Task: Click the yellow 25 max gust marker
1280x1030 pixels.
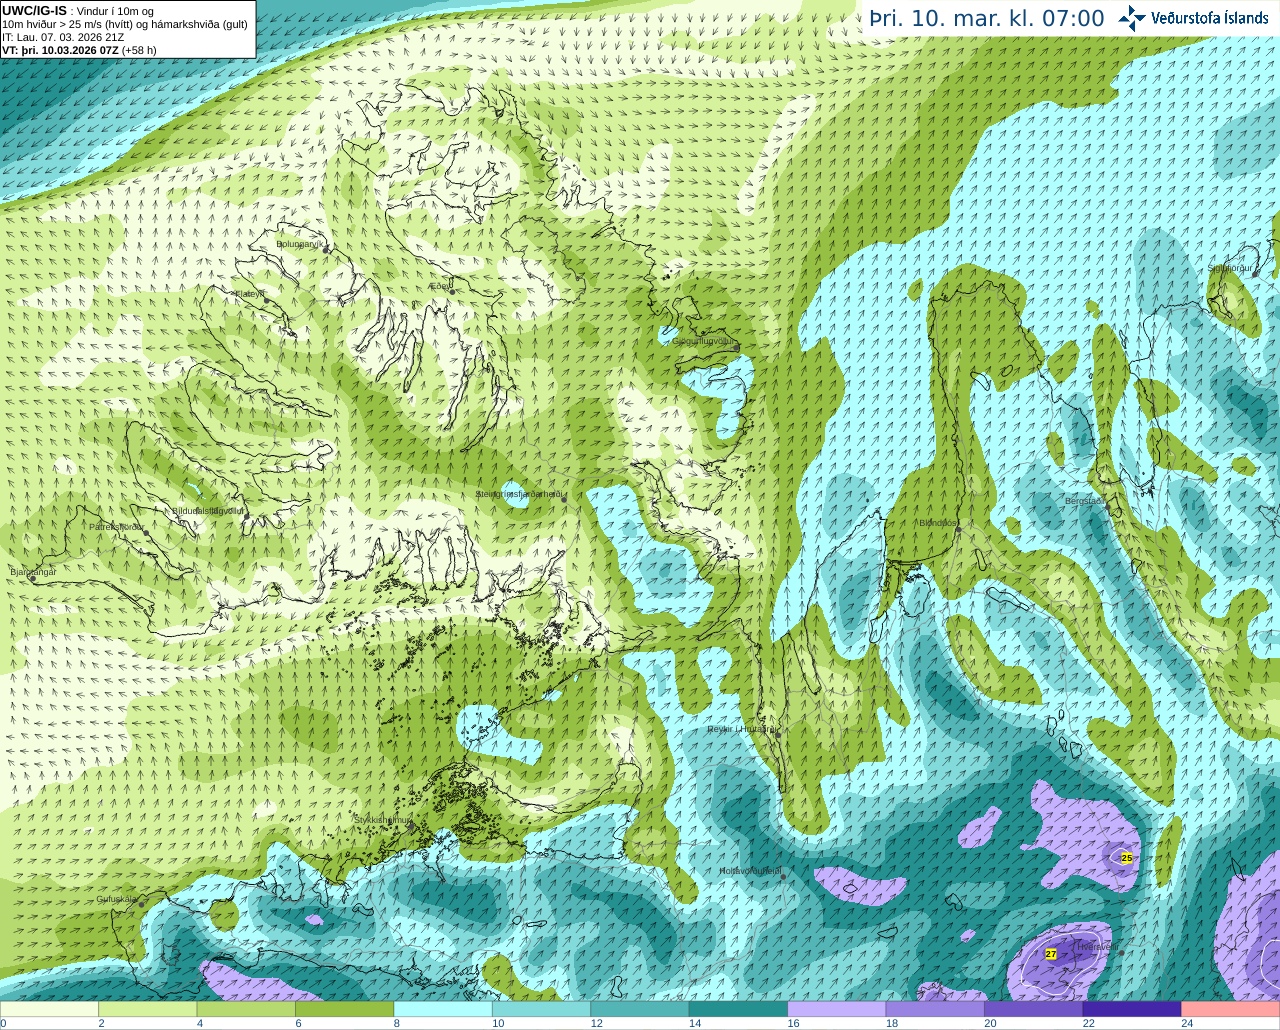Action: coord(1127,858)
